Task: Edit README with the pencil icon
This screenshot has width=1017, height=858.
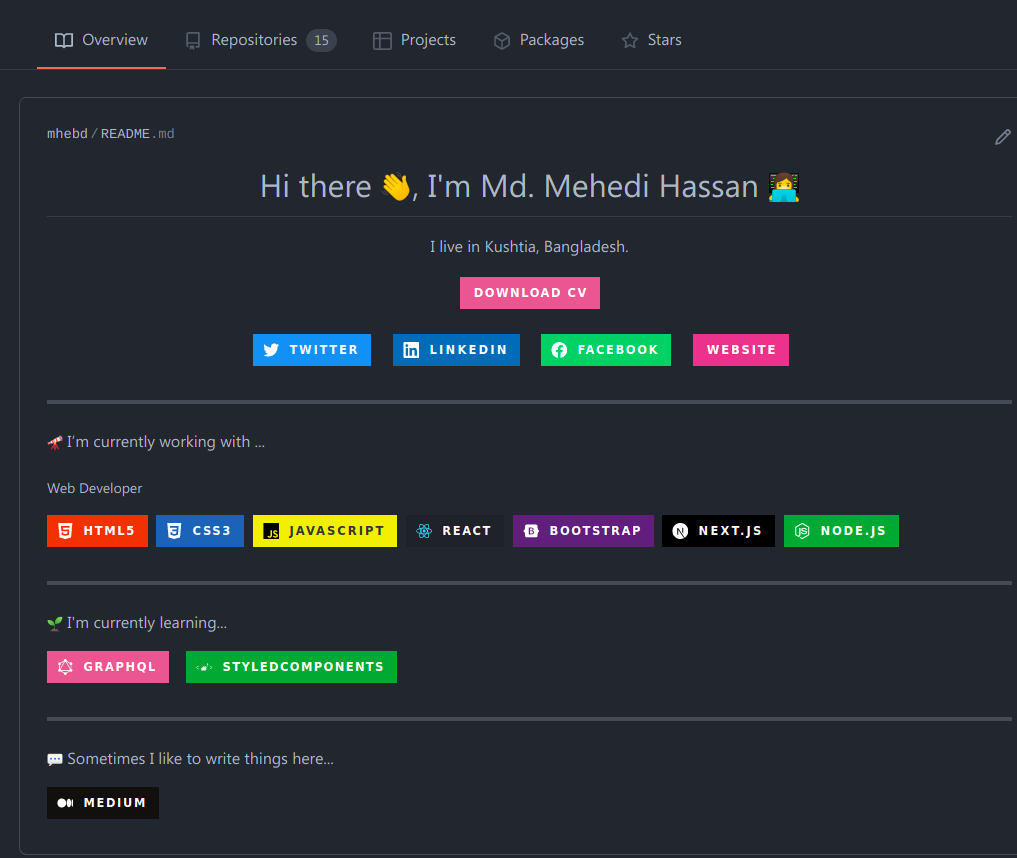Action: click(1003, 137)
